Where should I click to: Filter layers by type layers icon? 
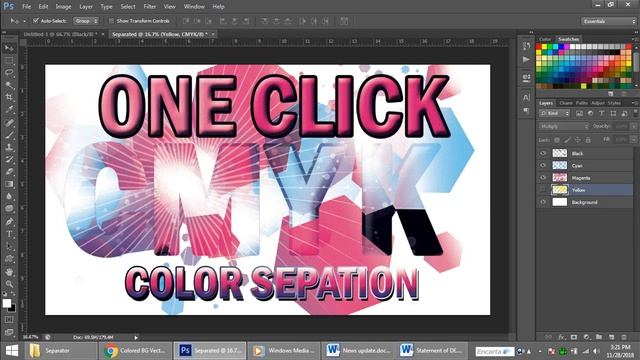[602, 113]
